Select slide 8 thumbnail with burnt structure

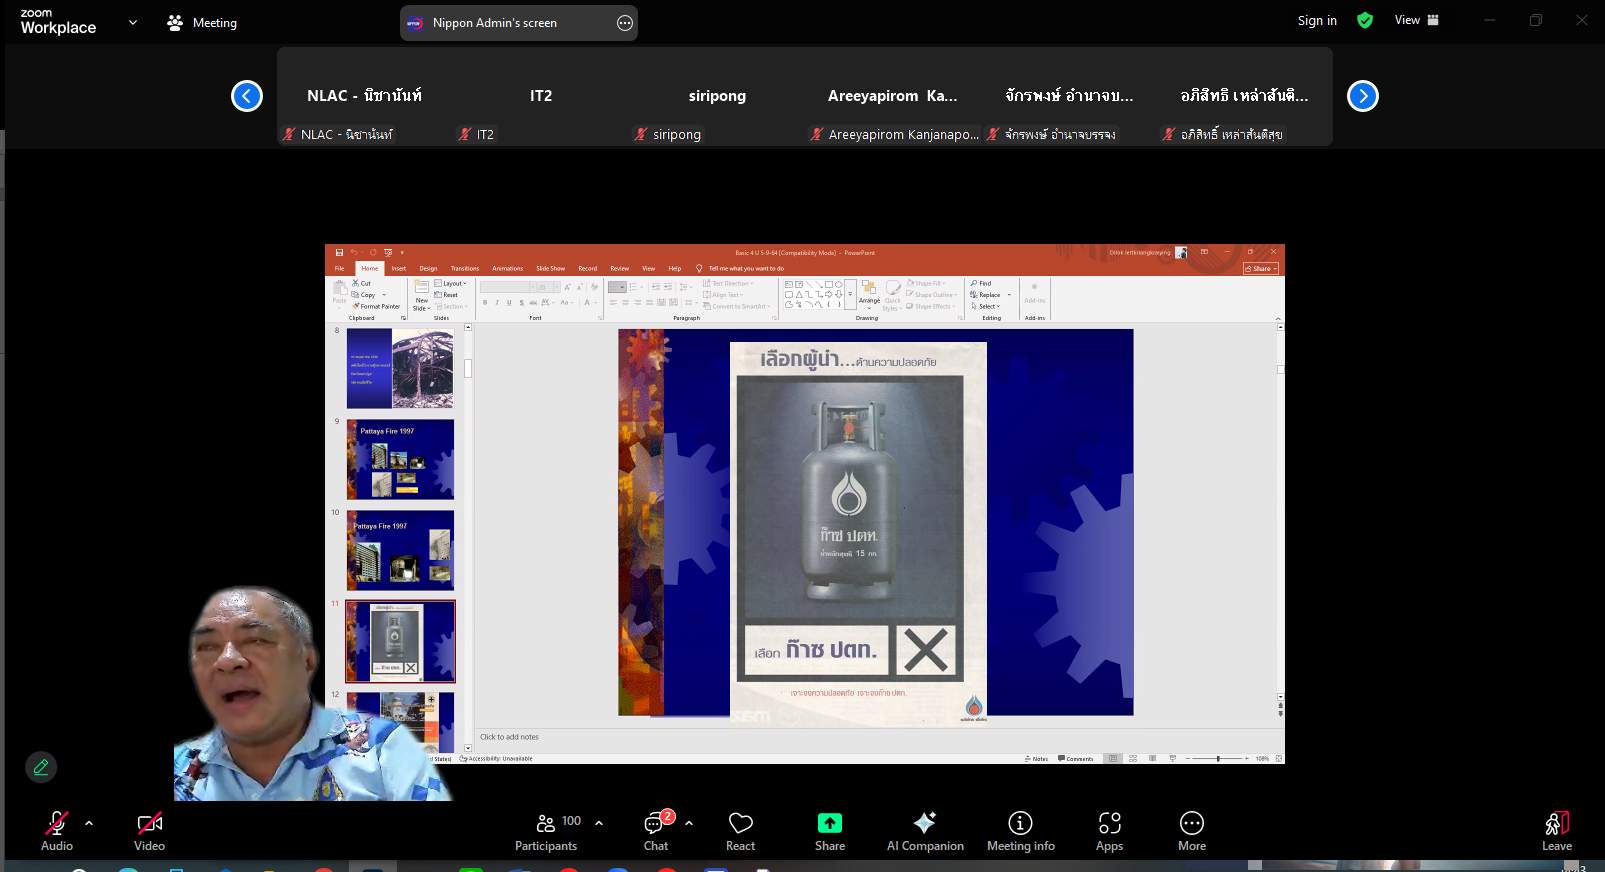click(400, 368)
